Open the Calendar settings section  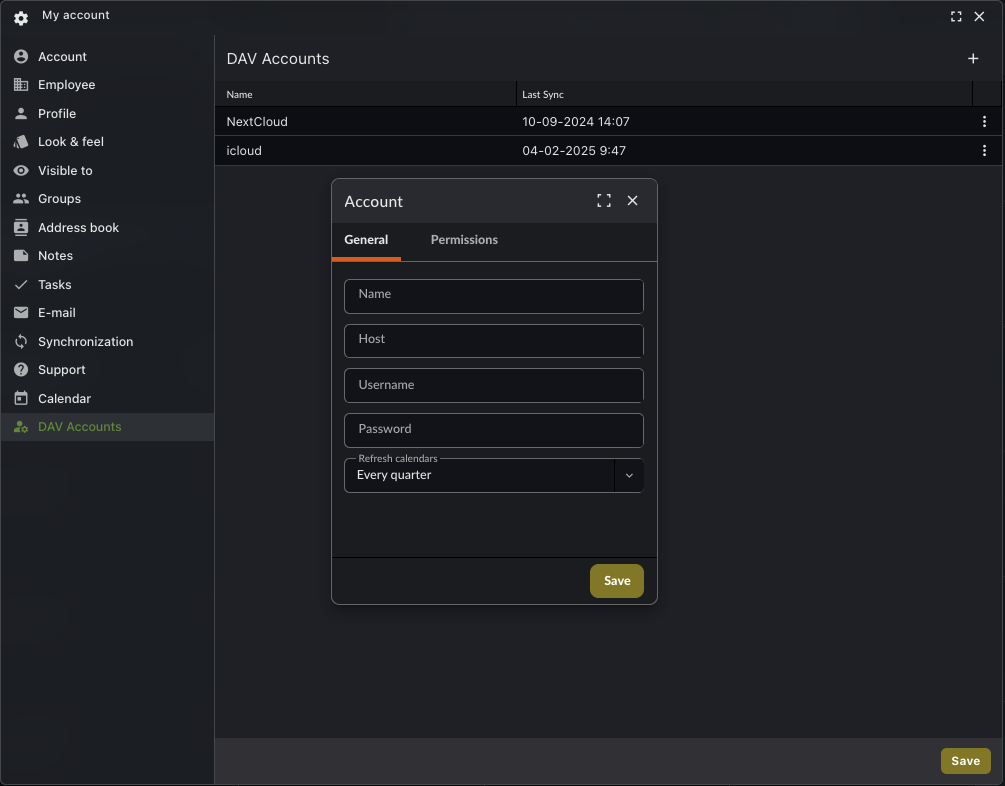107,399
